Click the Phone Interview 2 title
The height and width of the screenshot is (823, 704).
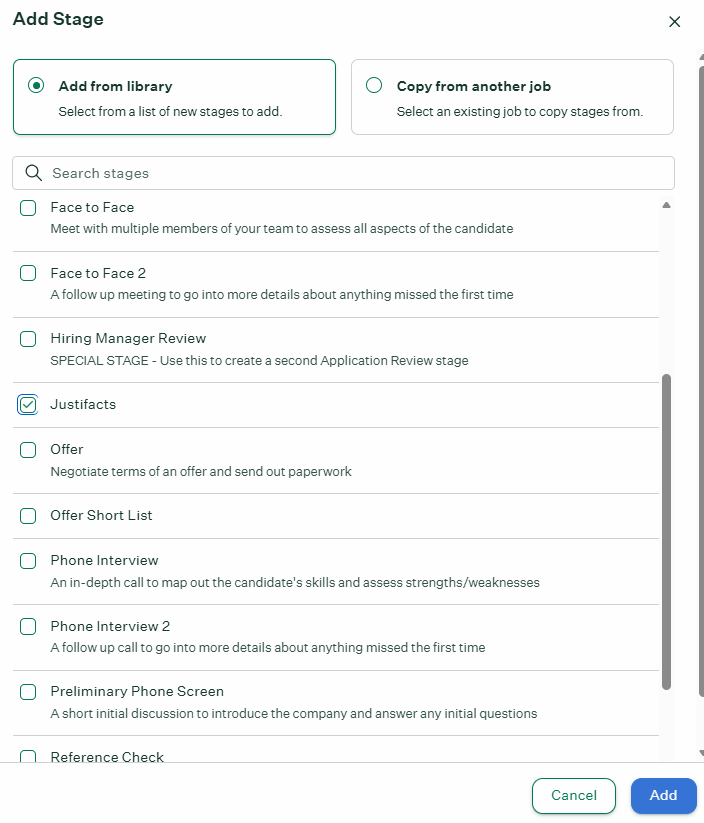pyautogui.click(x=110, y=626)
